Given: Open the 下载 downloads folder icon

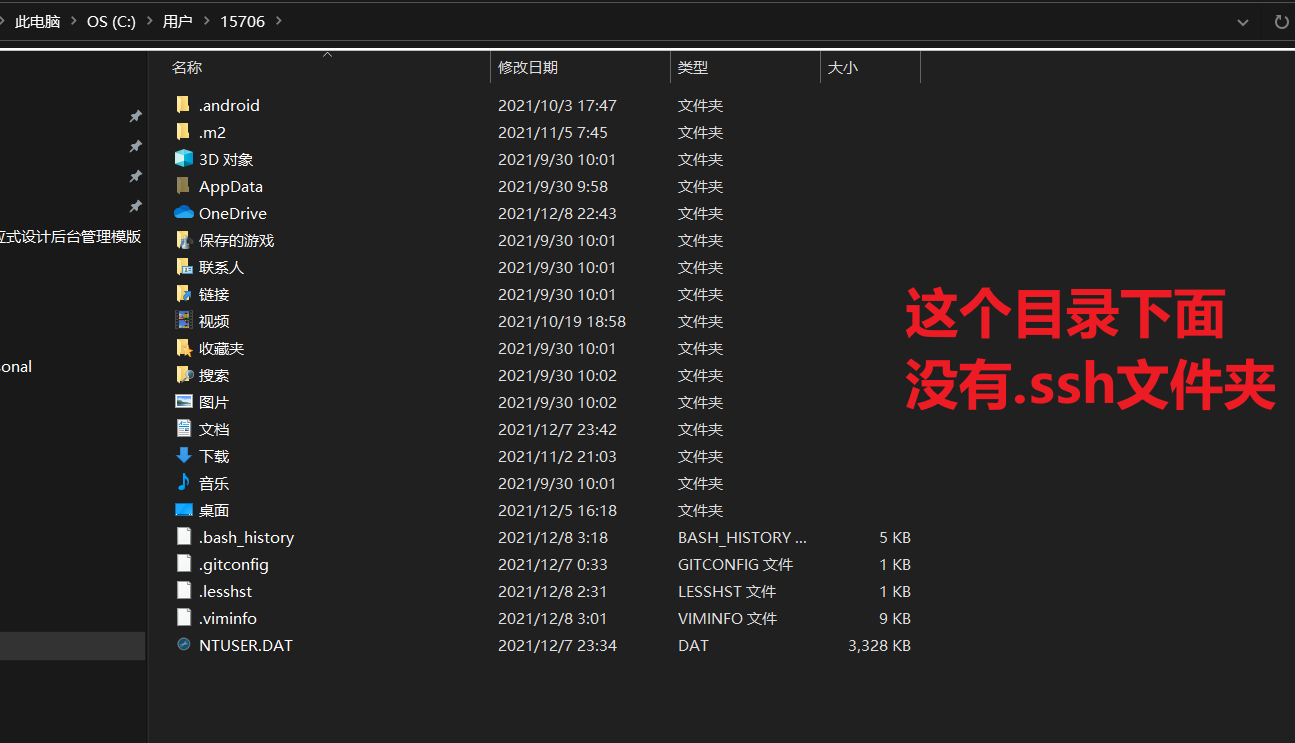Looking at the screenshot, I should (x=184, y=456).
